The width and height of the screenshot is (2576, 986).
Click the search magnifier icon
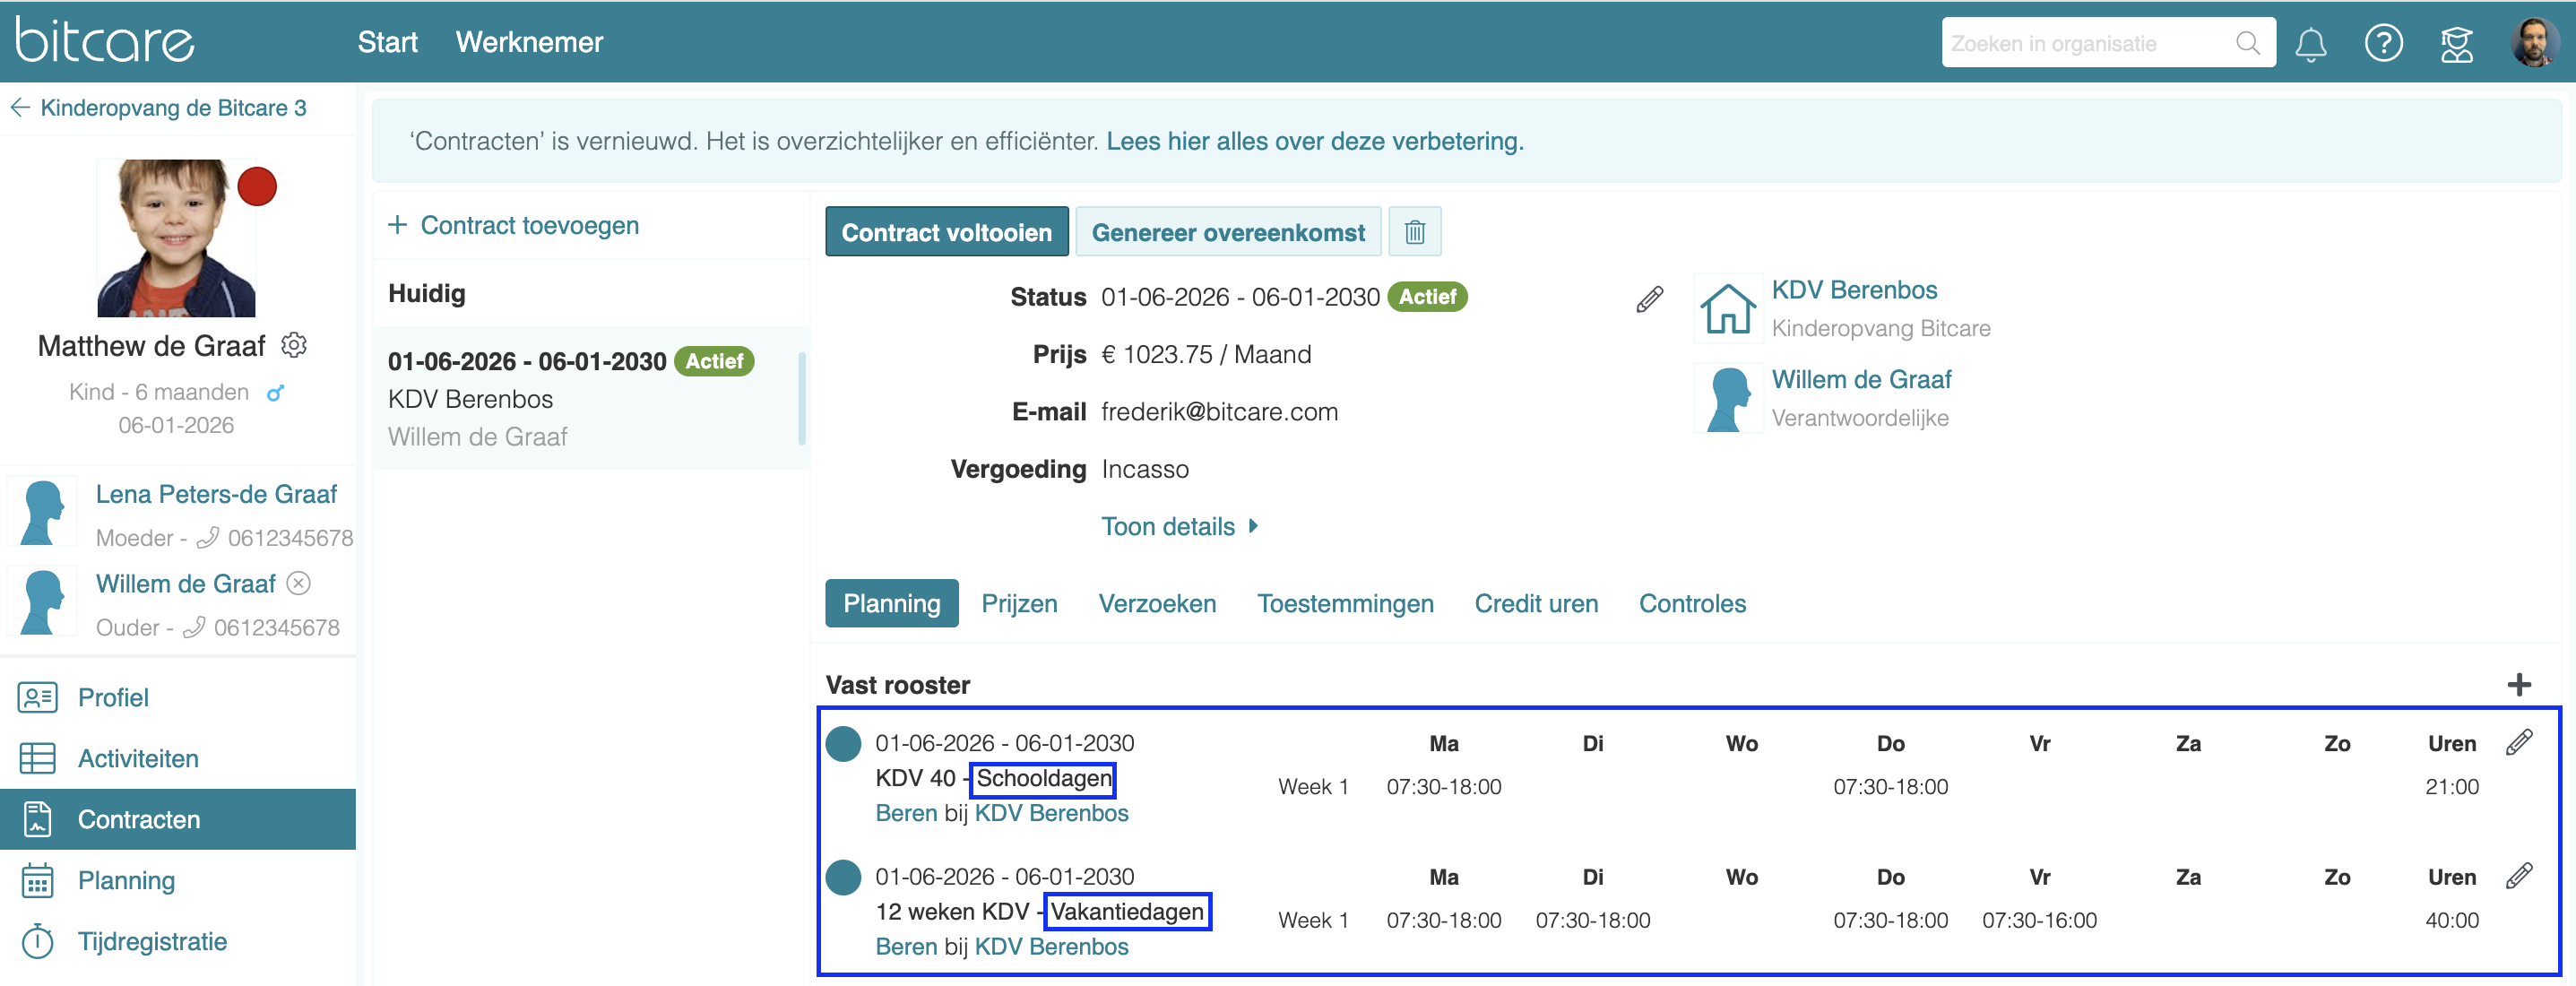2247,43
